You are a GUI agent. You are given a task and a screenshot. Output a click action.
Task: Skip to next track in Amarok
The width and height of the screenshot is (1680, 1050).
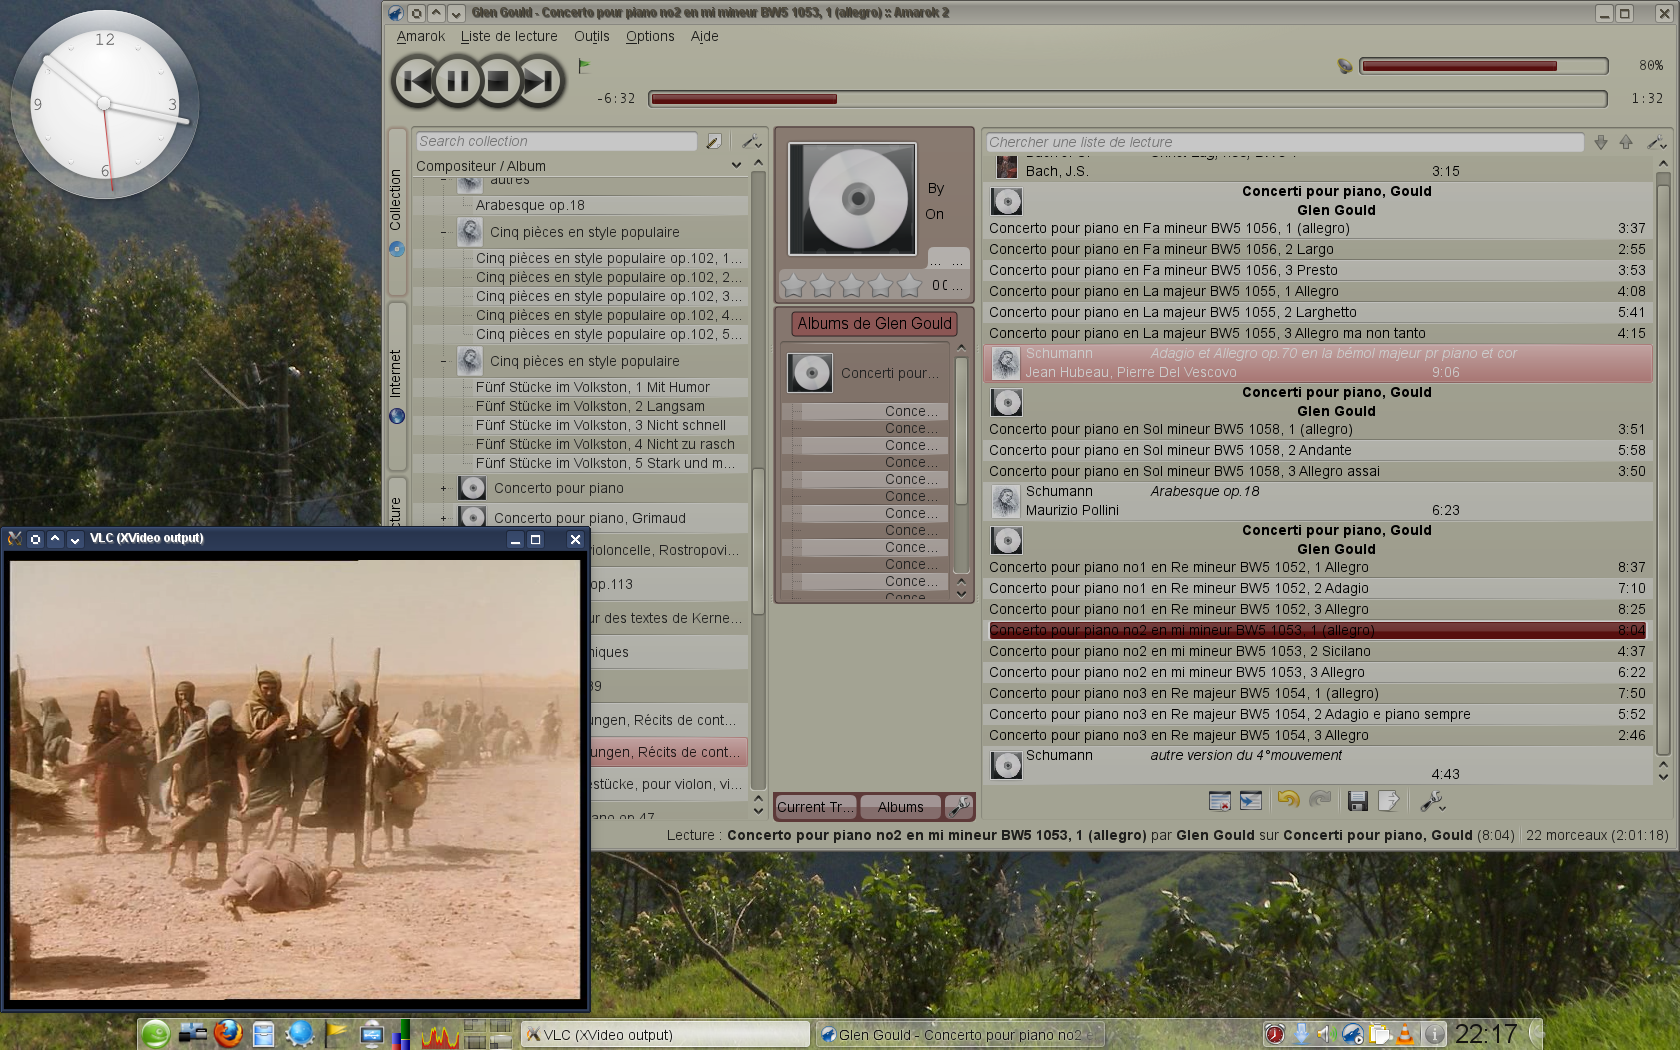[540, 81]
